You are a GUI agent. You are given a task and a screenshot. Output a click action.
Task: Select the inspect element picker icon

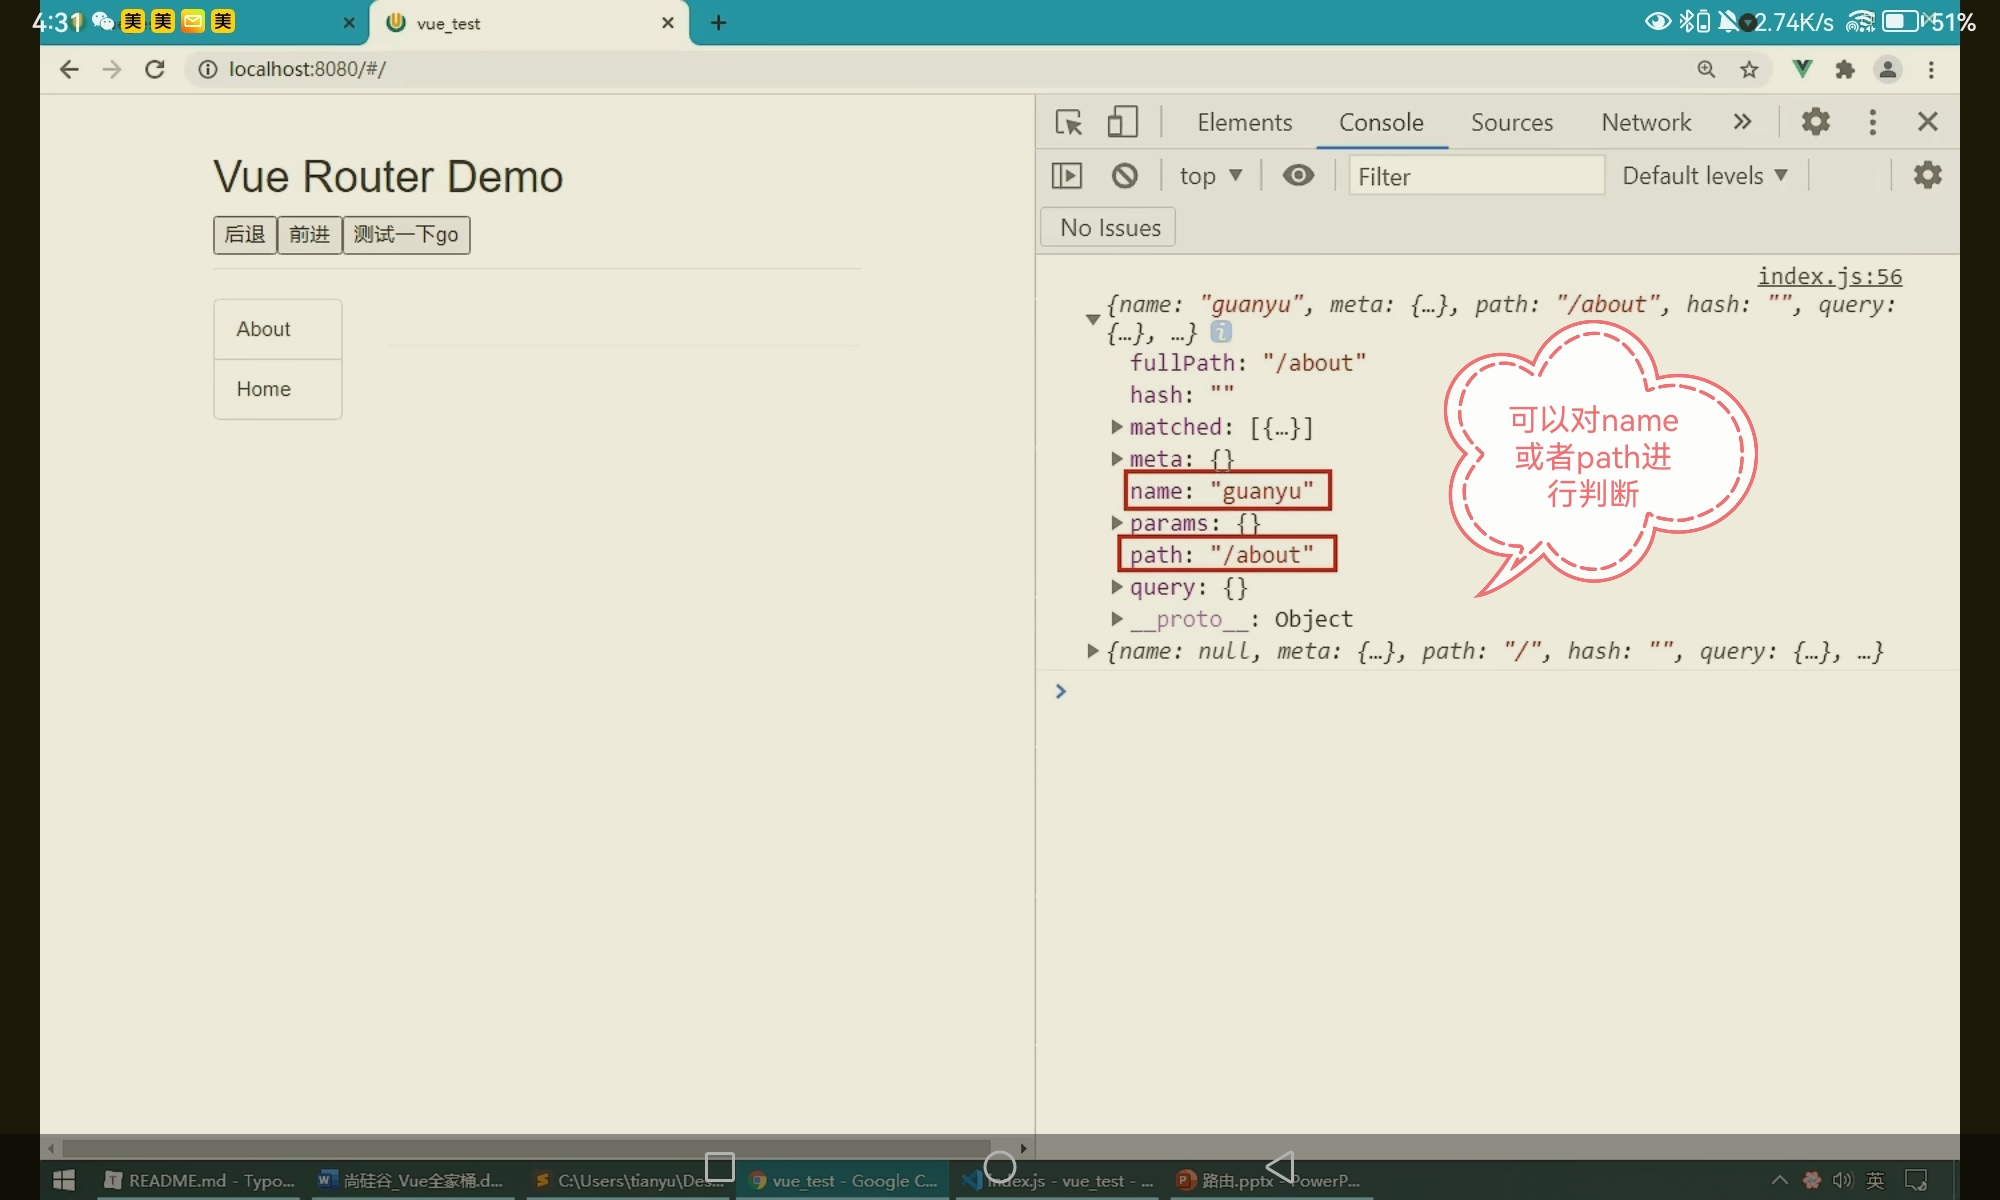point(1068,122)
